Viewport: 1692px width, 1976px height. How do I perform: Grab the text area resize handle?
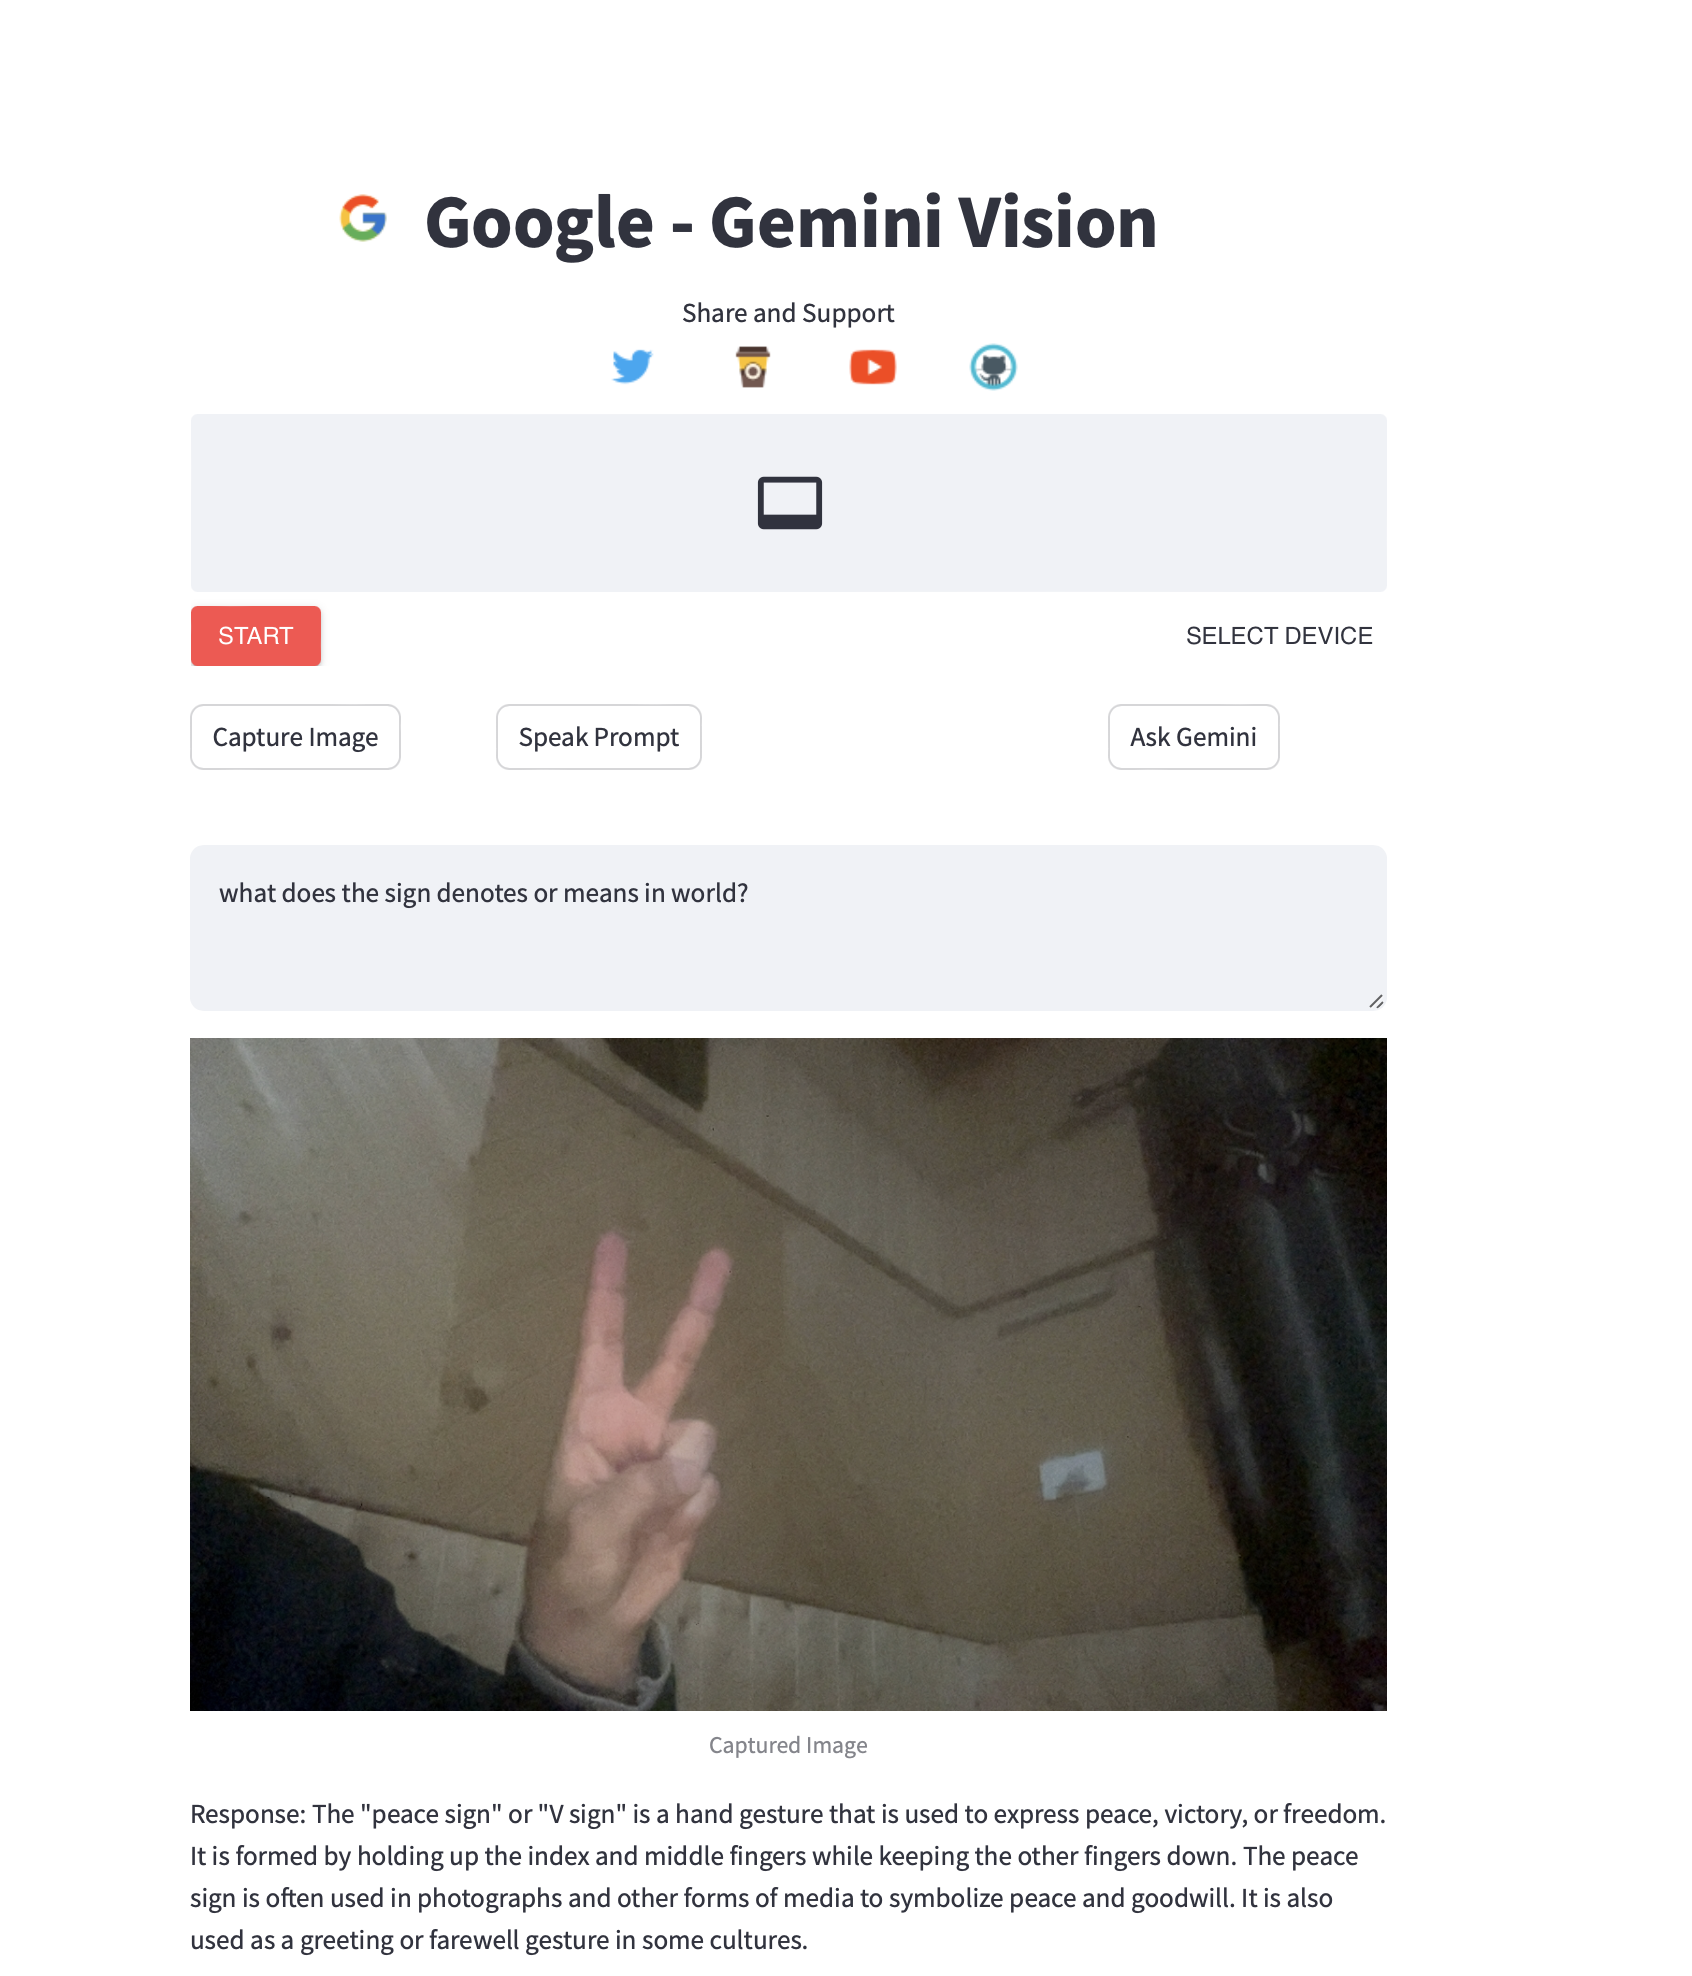[1376, 1001]
